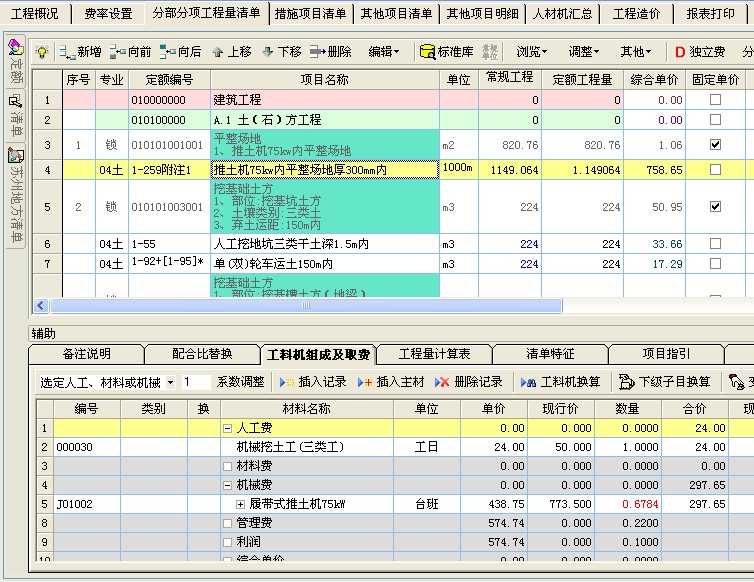The height and width of the screenshot is (582, 754).
Task: Switch to 措施项目清单 tab
Action: [311, 13]
